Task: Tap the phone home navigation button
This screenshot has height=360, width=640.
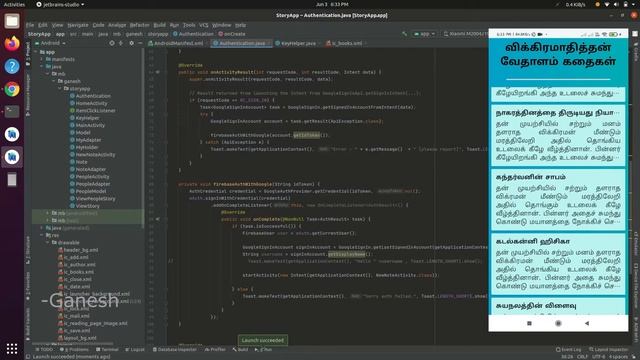Action: click(558, 323)
